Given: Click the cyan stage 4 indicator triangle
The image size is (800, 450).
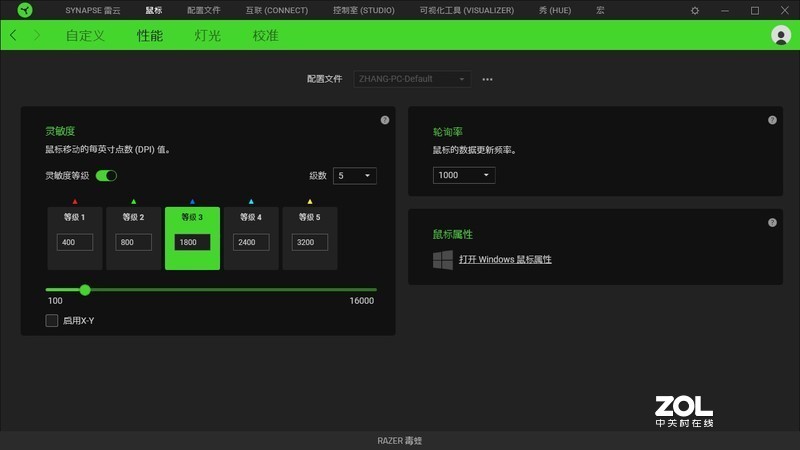Looking at the screenshot, I should click(251, 202).
